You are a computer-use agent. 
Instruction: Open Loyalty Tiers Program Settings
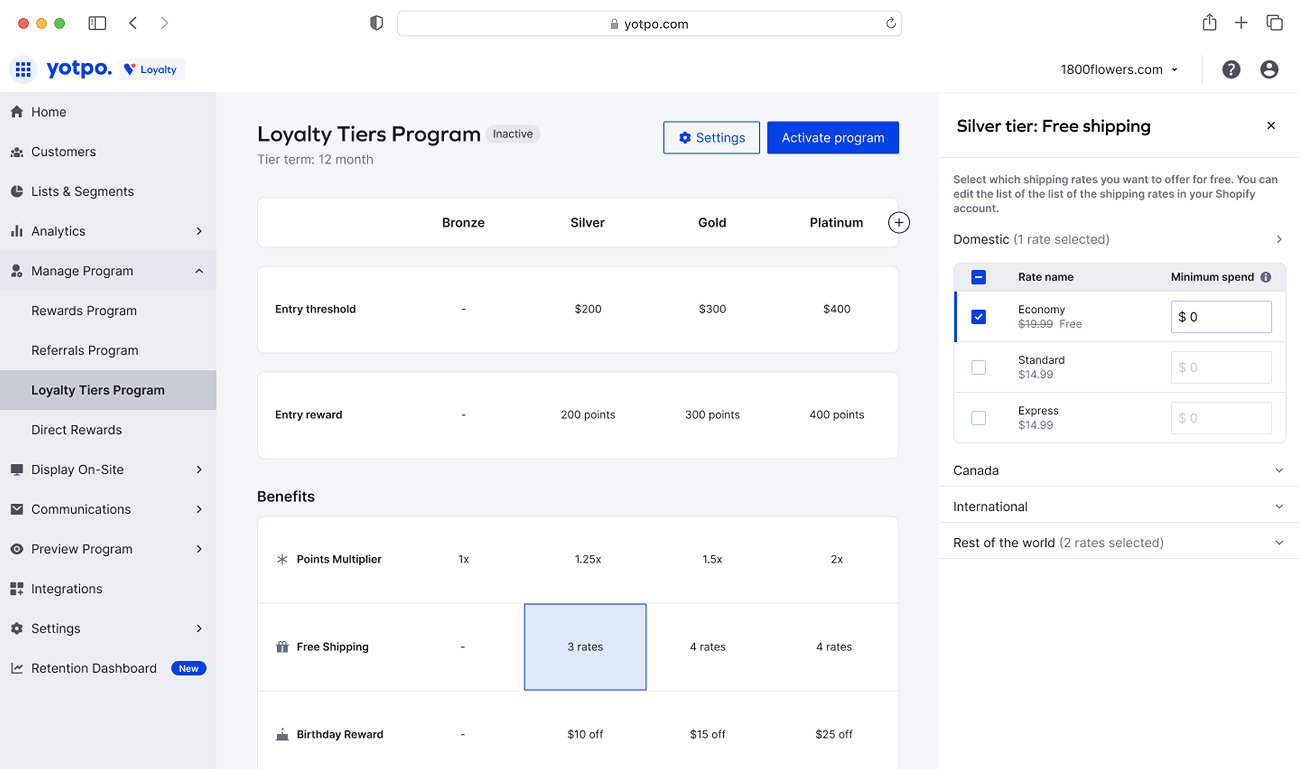coord(711,137)
